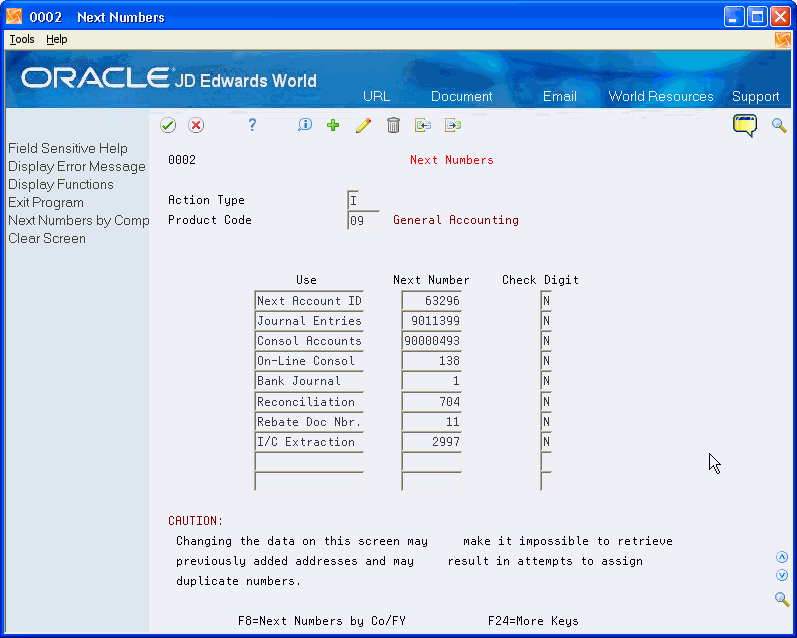Open the question mark help icon

click(x=252, y=125)
